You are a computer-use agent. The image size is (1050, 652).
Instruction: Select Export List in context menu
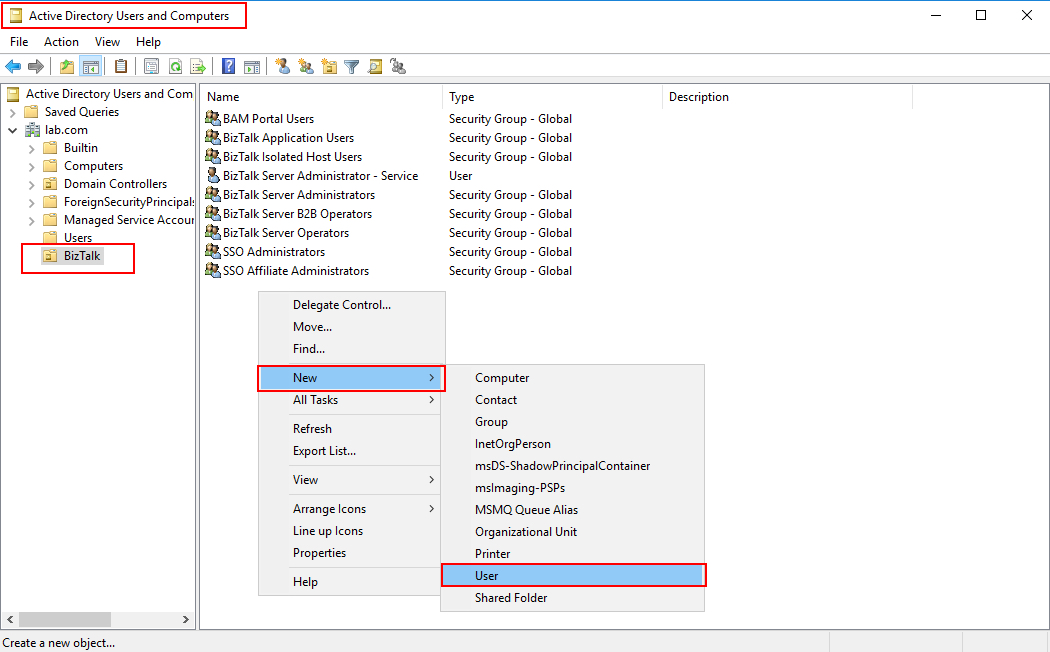click(x=352, y=451)
